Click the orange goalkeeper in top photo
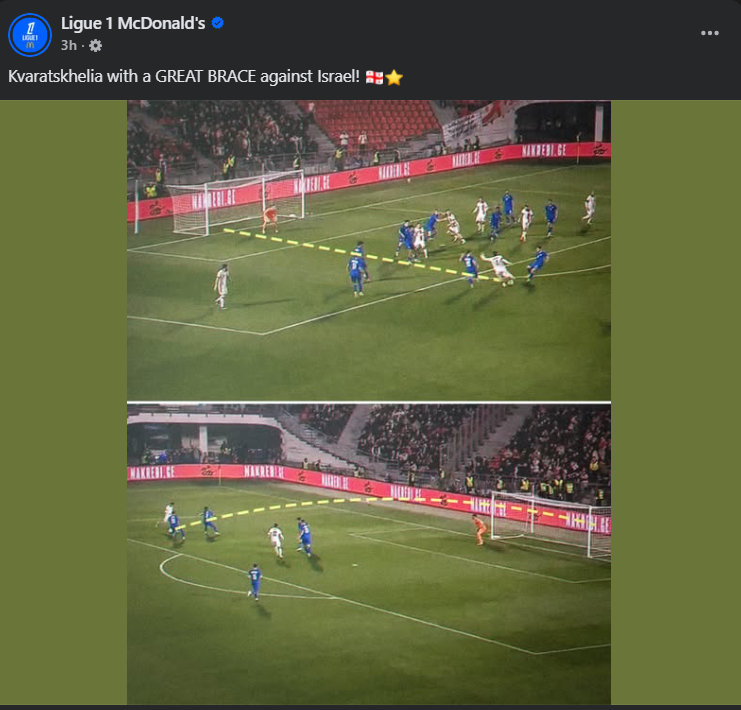The width and height of the screenshot is (741, 710). pyautogui.click(x=270, y=218)
